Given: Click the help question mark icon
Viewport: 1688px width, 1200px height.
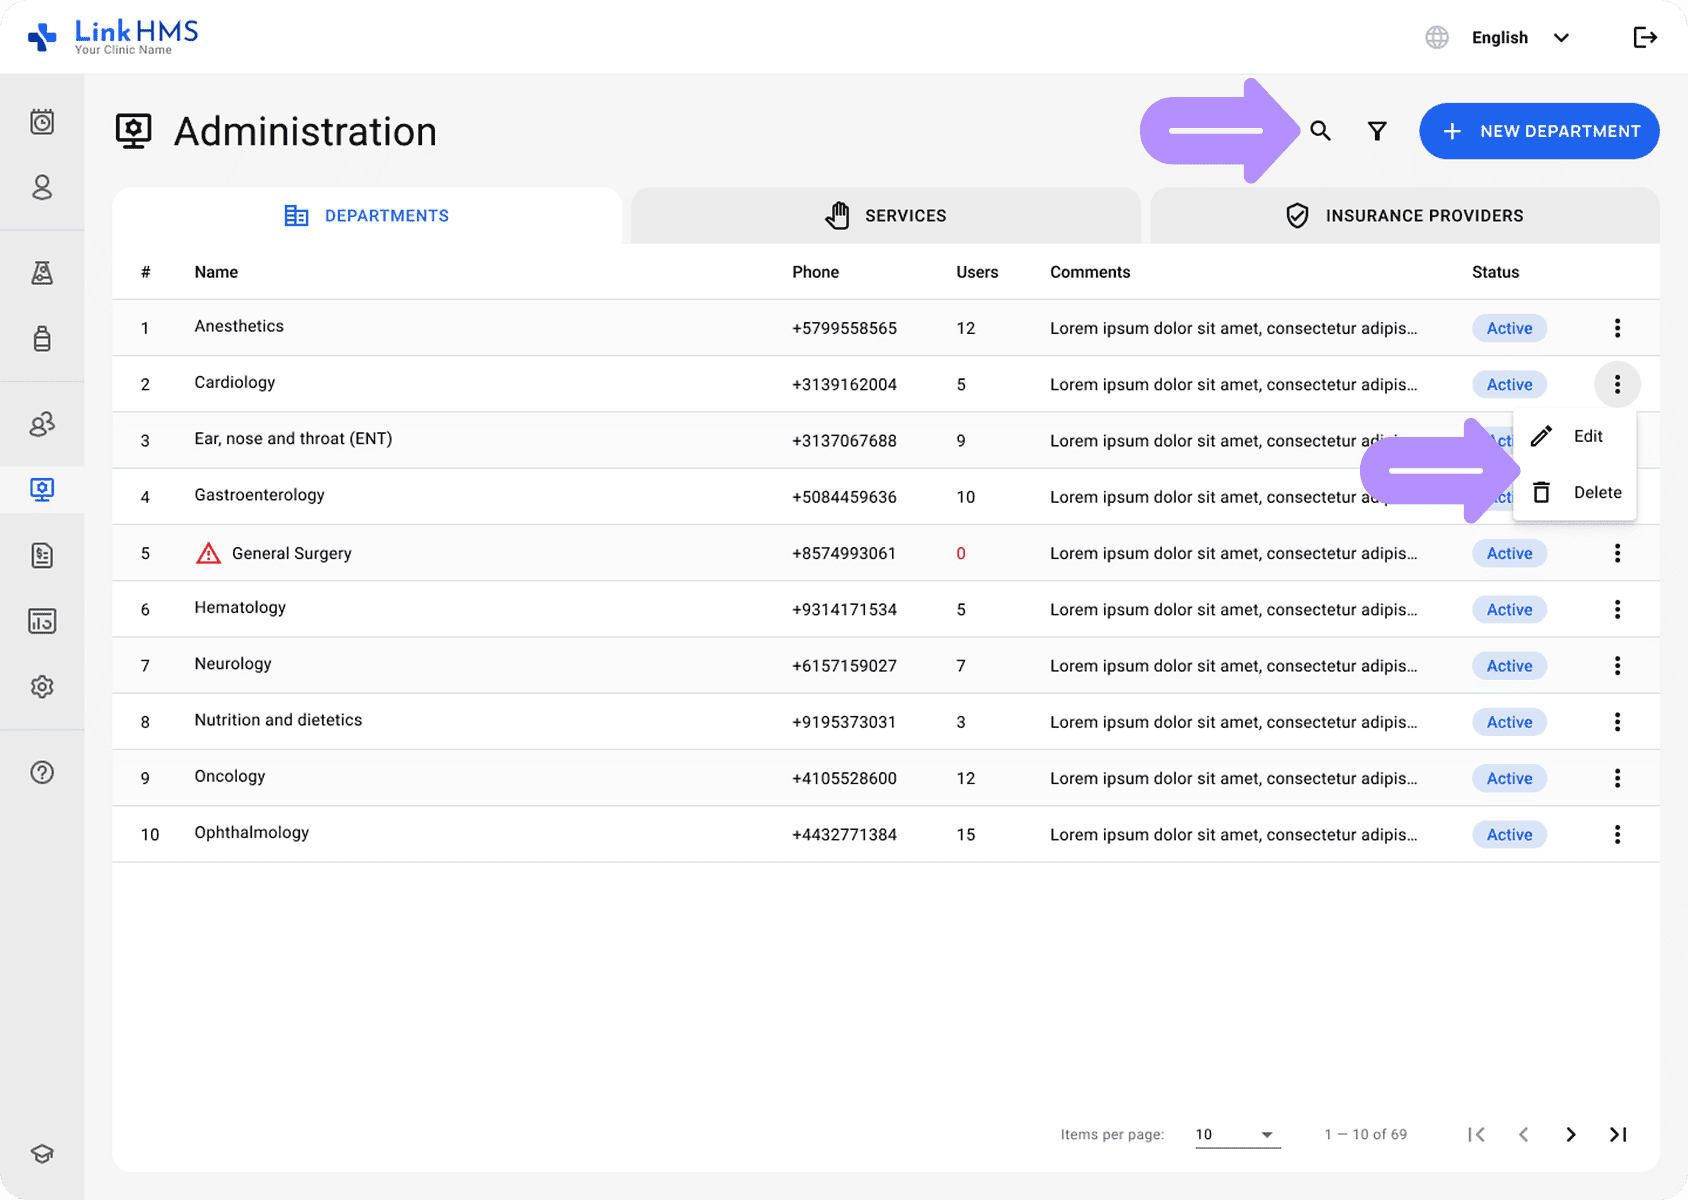Looking at the screenshot, I should (x=42, y=772).
